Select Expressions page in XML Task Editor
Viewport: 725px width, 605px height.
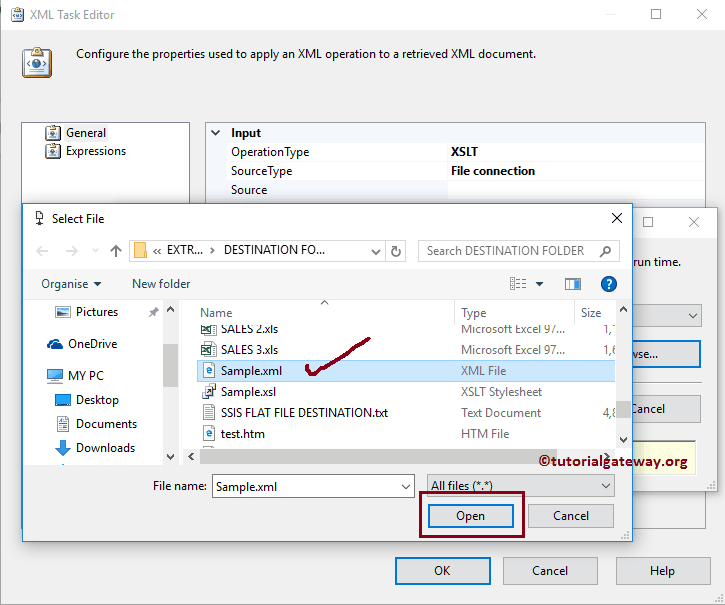tap(96, 151)
